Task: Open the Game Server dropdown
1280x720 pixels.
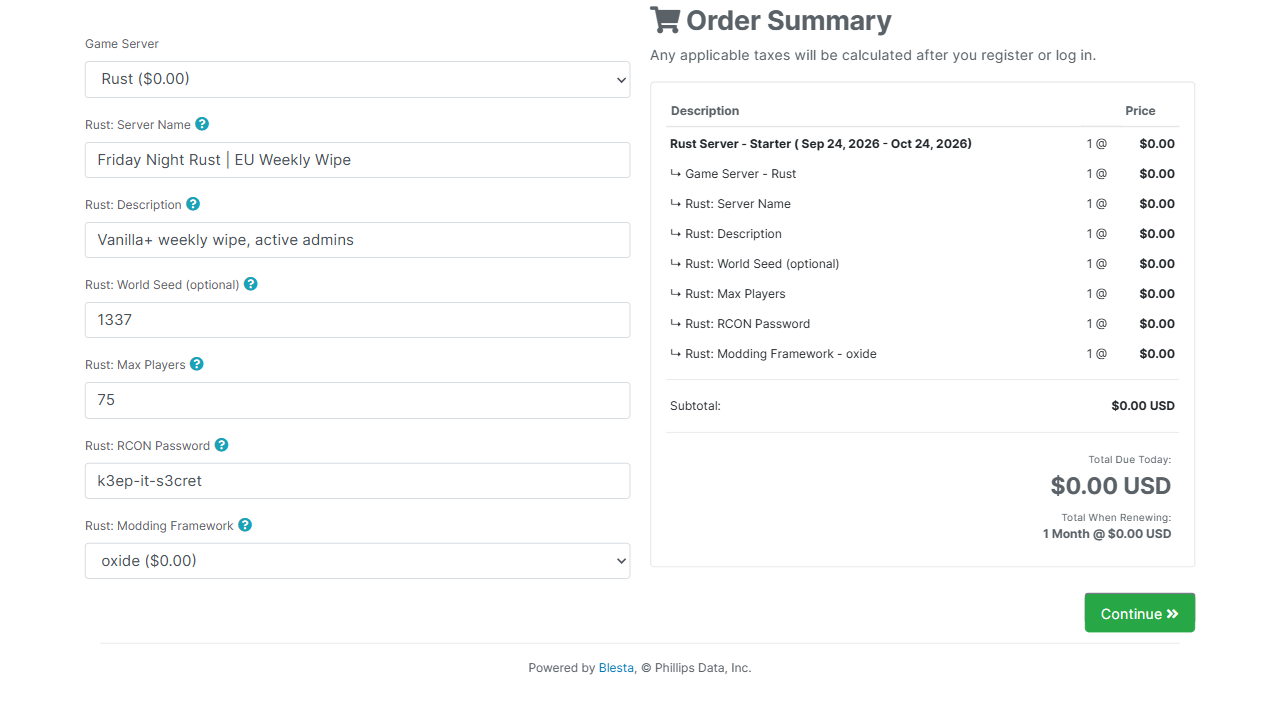Action: click(x=357, y=79)
